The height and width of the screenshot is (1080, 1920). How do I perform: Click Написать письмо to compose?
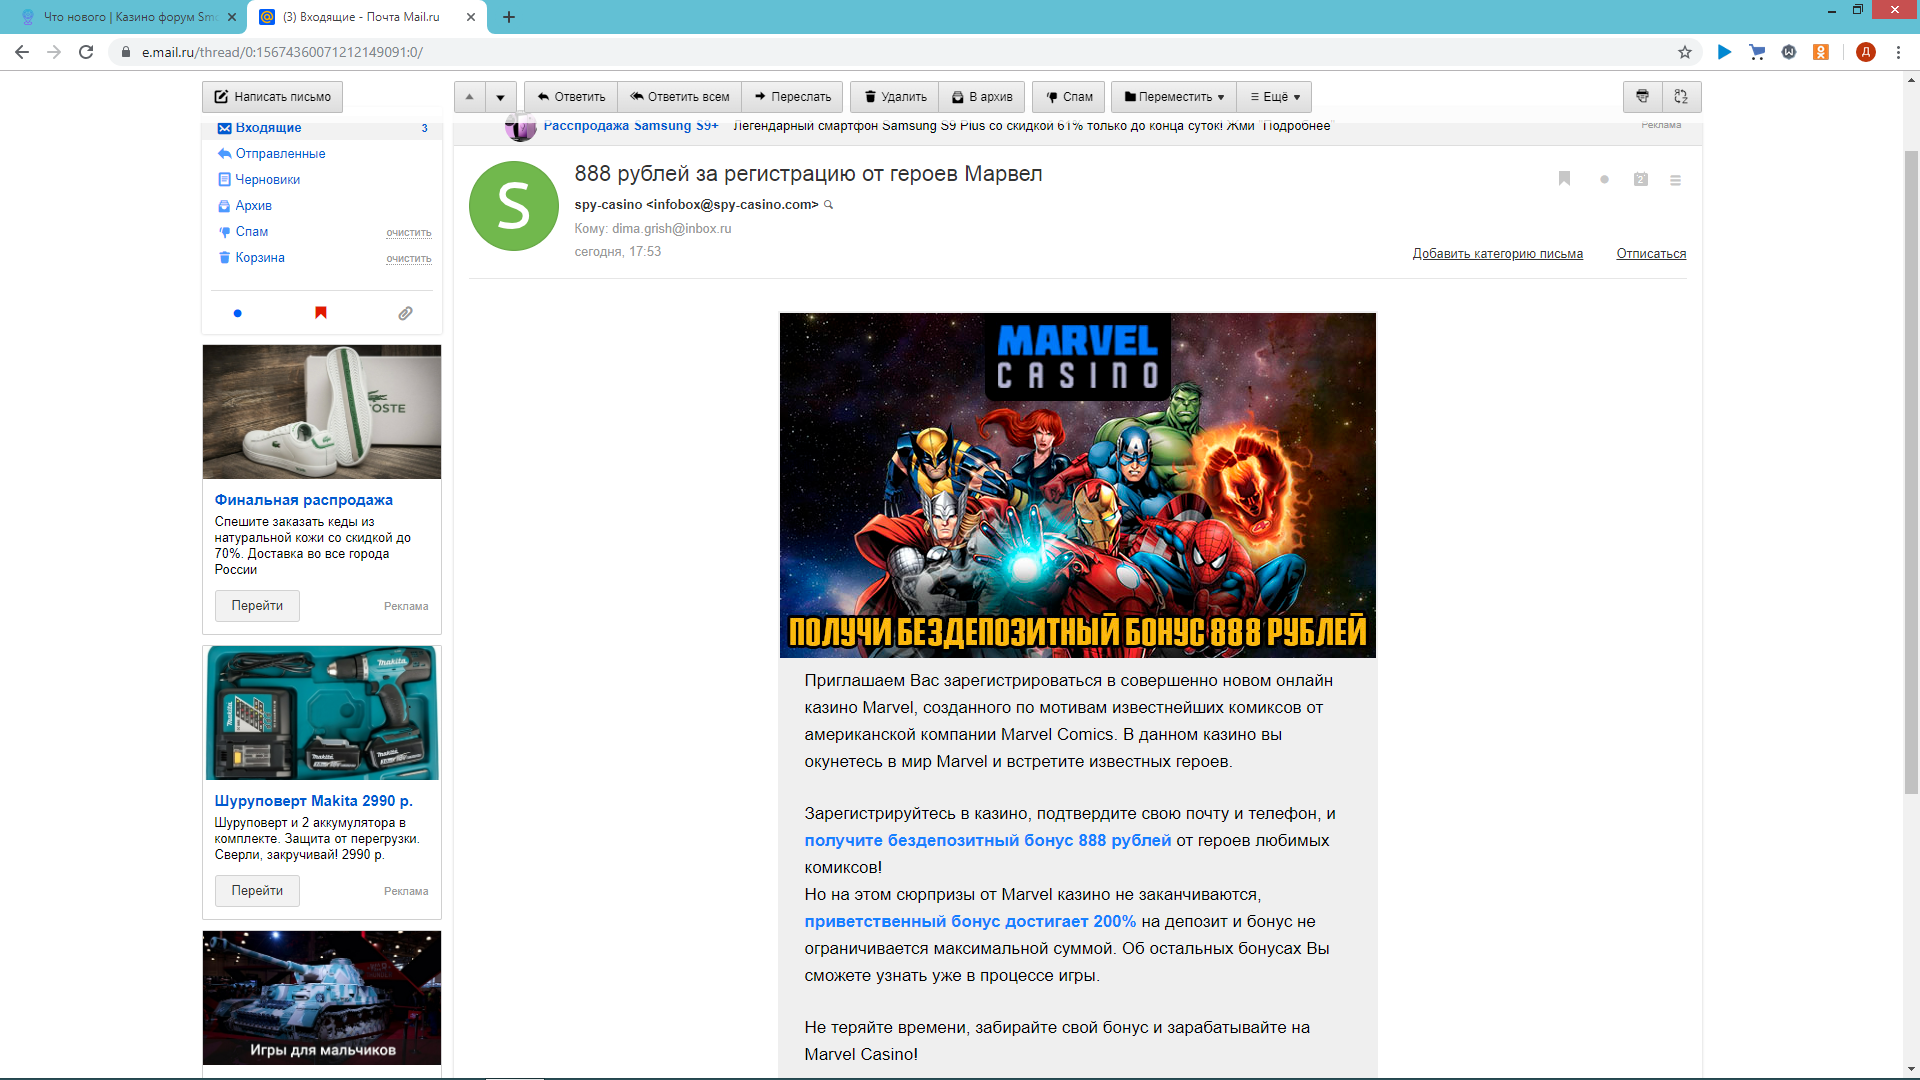point(273,97)
